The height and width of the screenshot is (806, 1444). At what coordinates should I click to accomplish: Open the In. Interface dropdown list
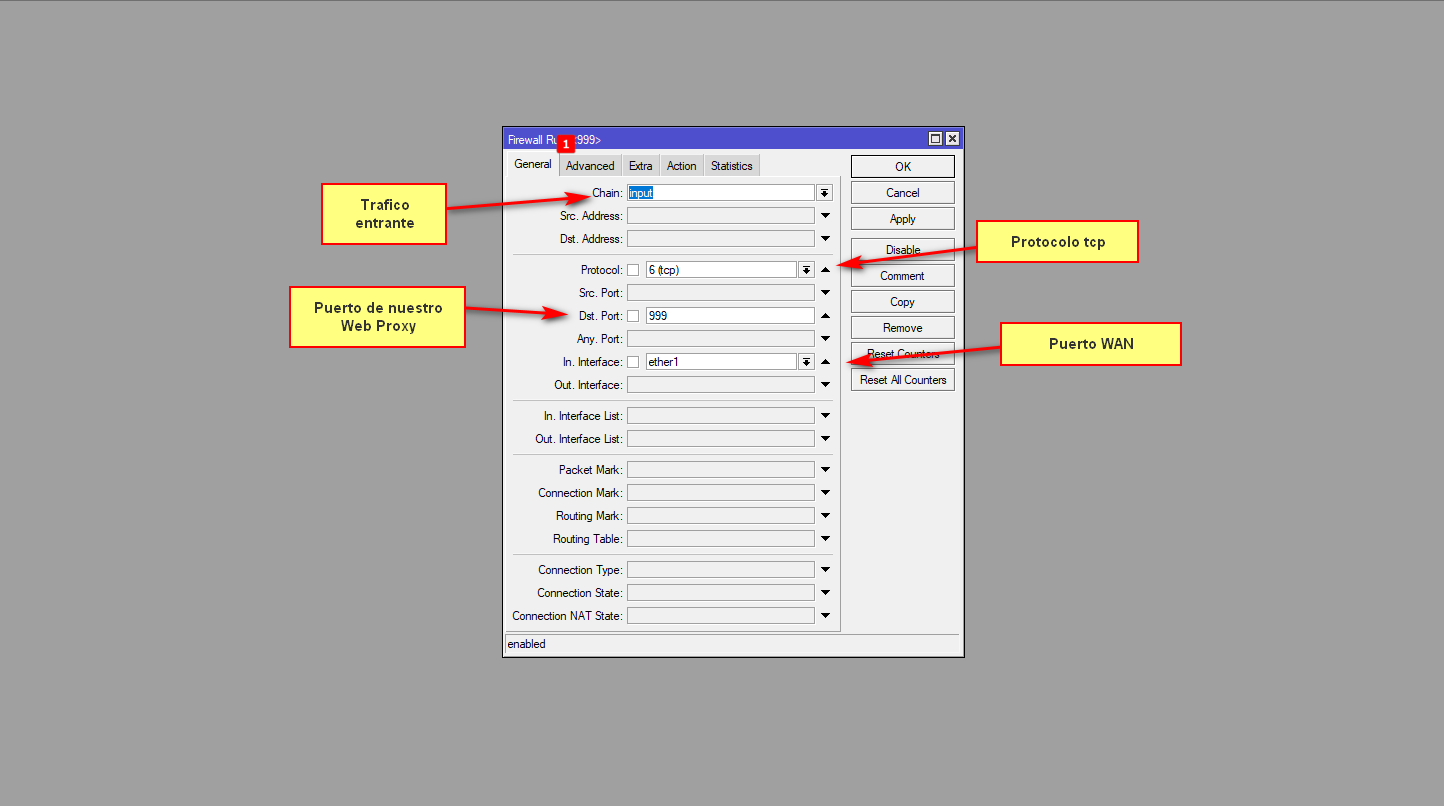[806, 362]
